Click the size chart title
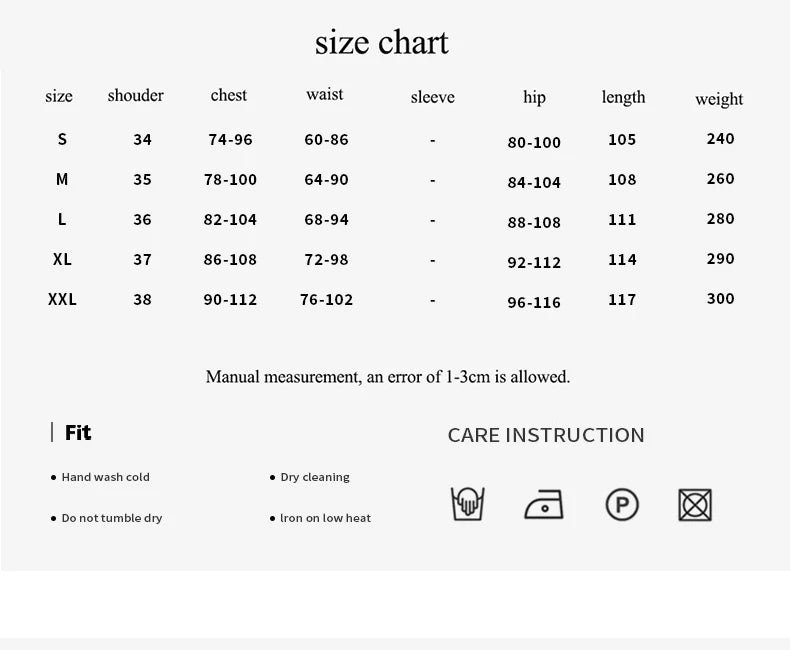 point(381,42)
